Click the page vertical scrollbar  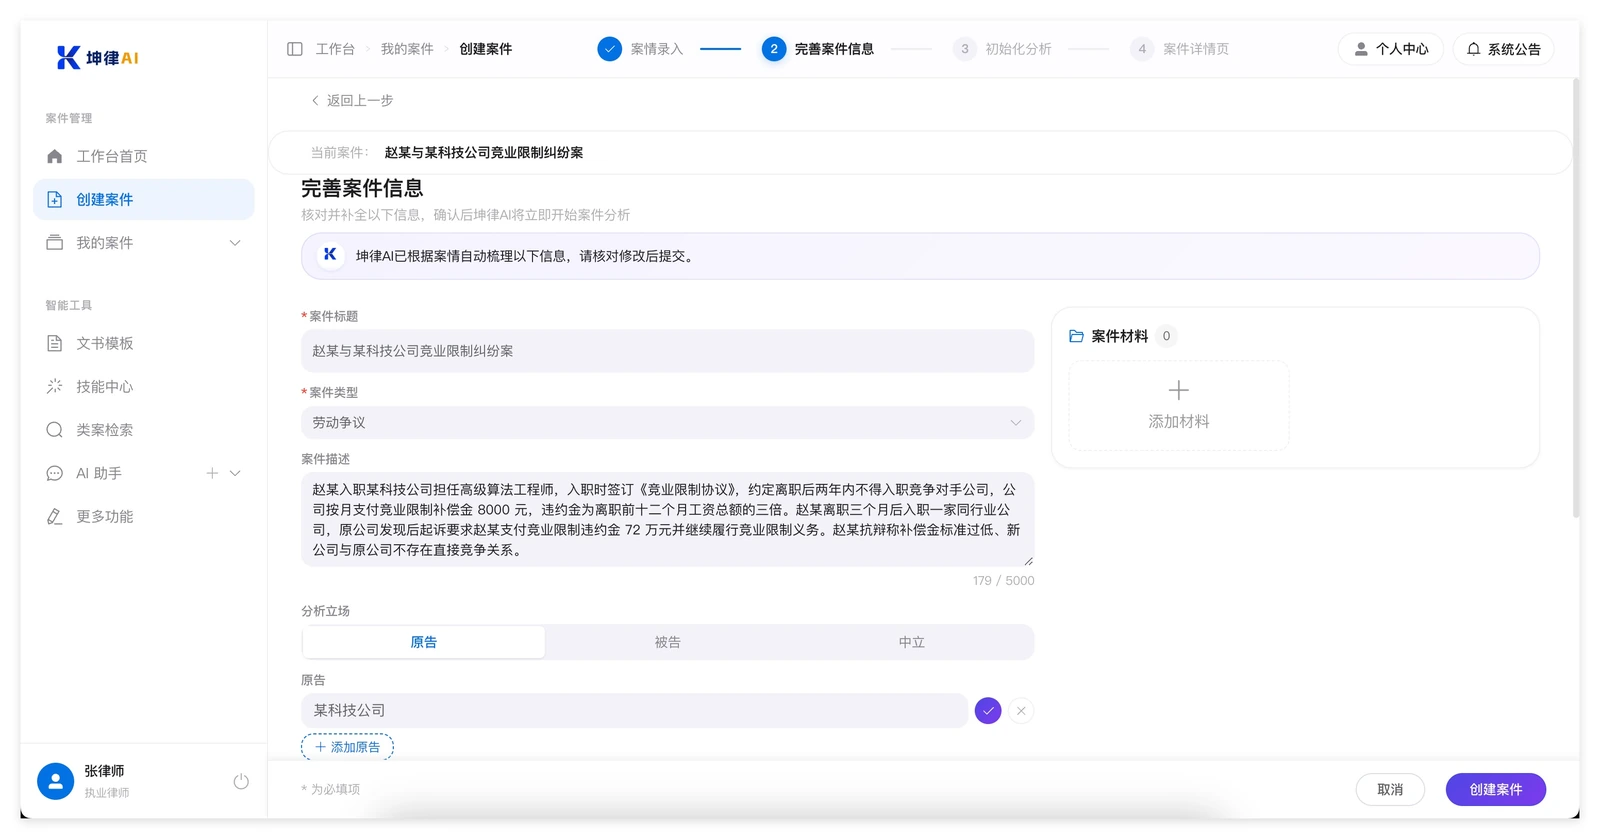point(1576,299)
